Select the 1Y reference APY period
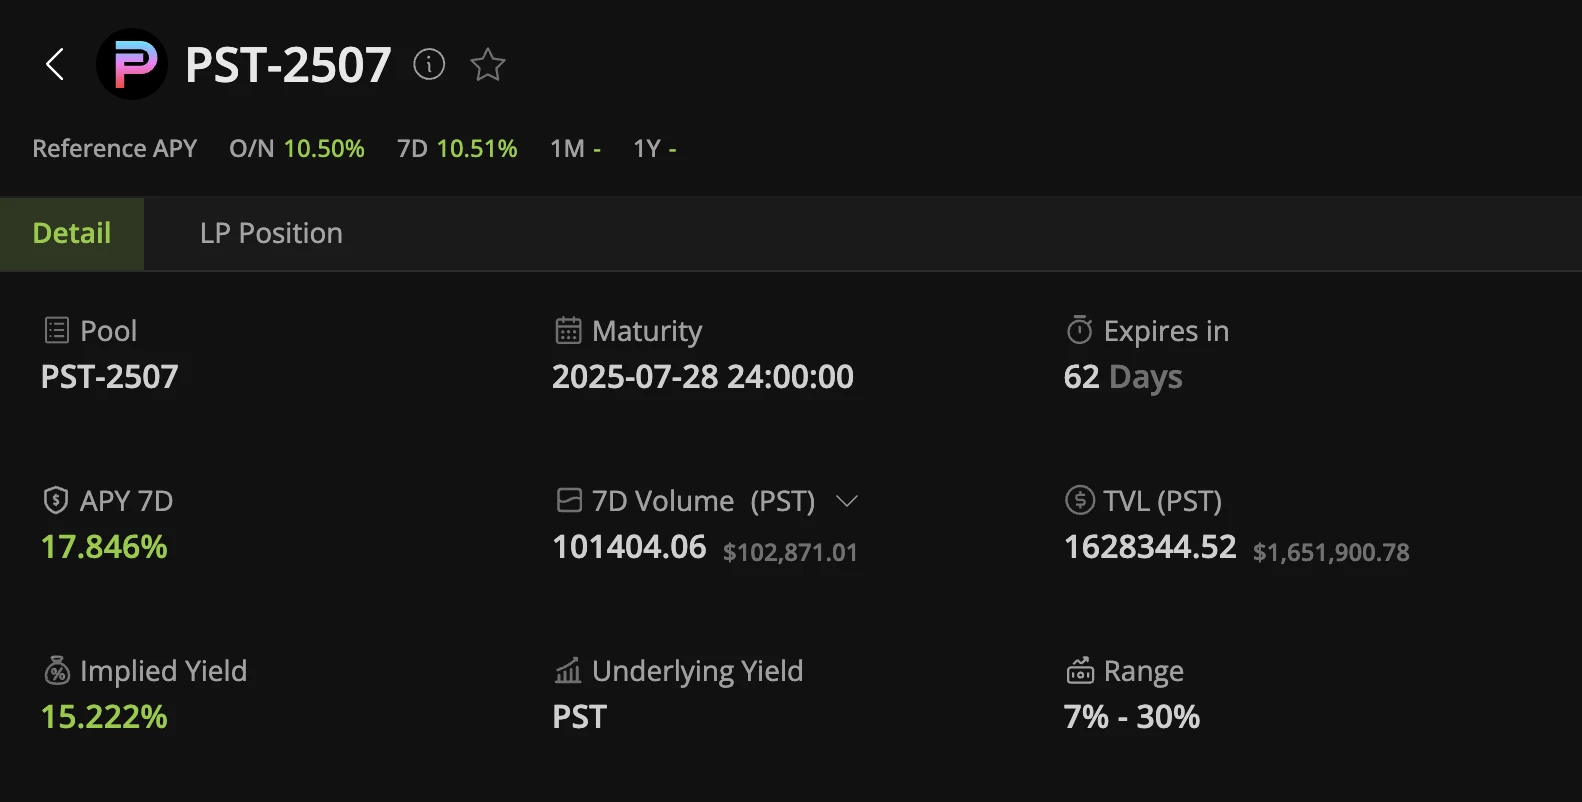This screenshot has width=1582, height=802. tap(655, 149)
